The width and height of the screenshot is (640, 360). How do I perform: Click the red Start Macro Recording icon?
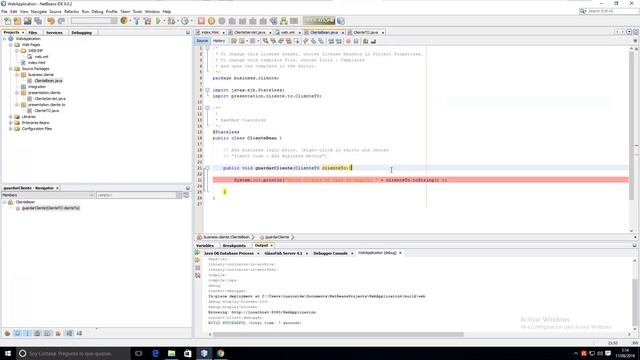[x=348, y=41]
